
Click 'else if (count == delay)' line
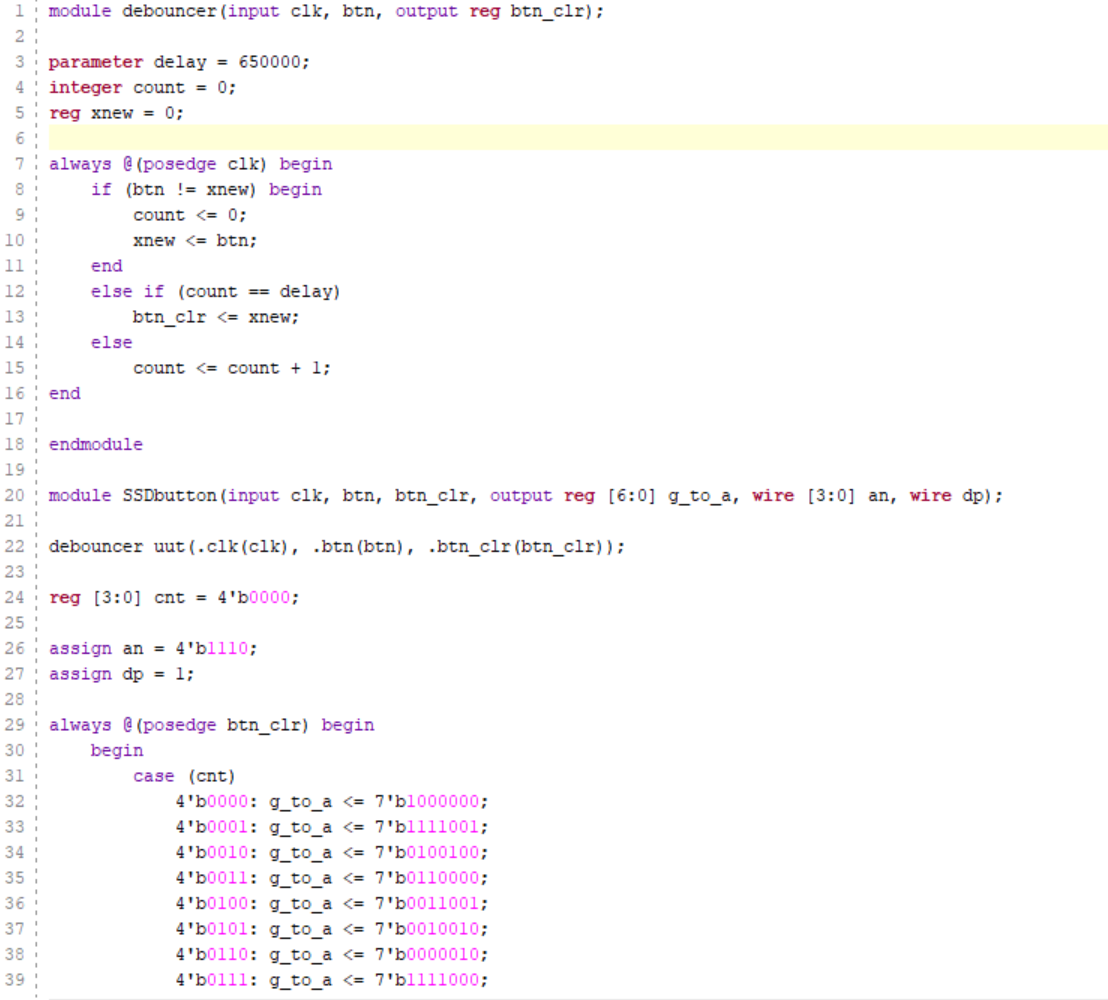tap(216, 291)
